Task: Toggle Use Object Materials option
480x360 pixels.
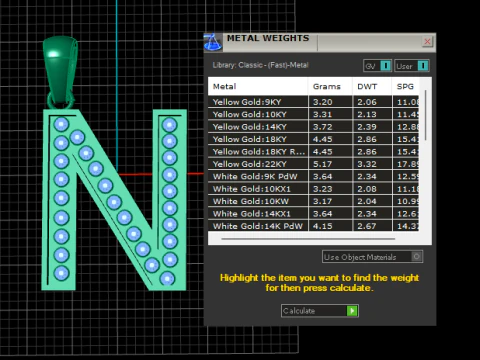Action: point(373,257)
